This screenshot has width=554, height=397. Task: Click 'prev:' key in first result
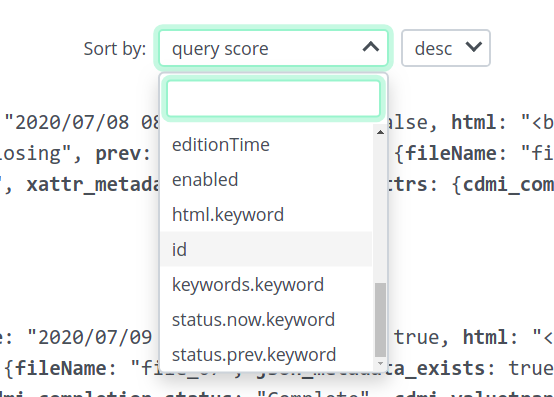point(123,154)
